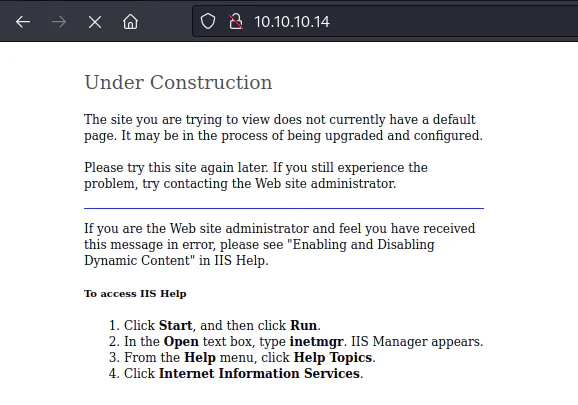578x405 pixels.
Task: Click the text "IIS Manager appears."
Action: (417, 342)
